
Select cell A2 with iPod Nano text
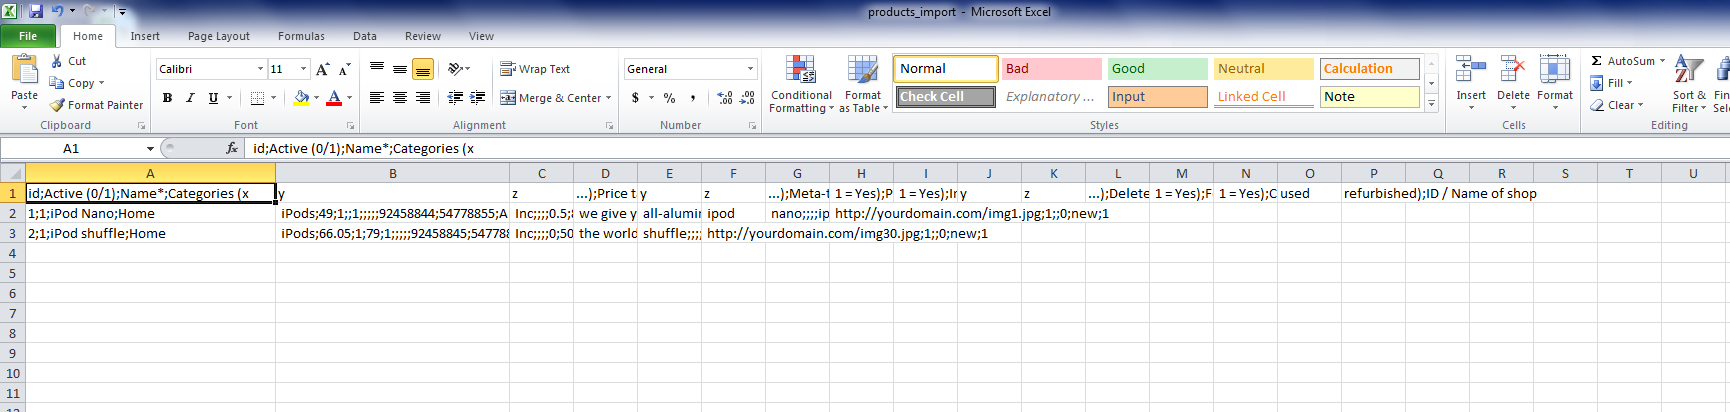[150, 213]
